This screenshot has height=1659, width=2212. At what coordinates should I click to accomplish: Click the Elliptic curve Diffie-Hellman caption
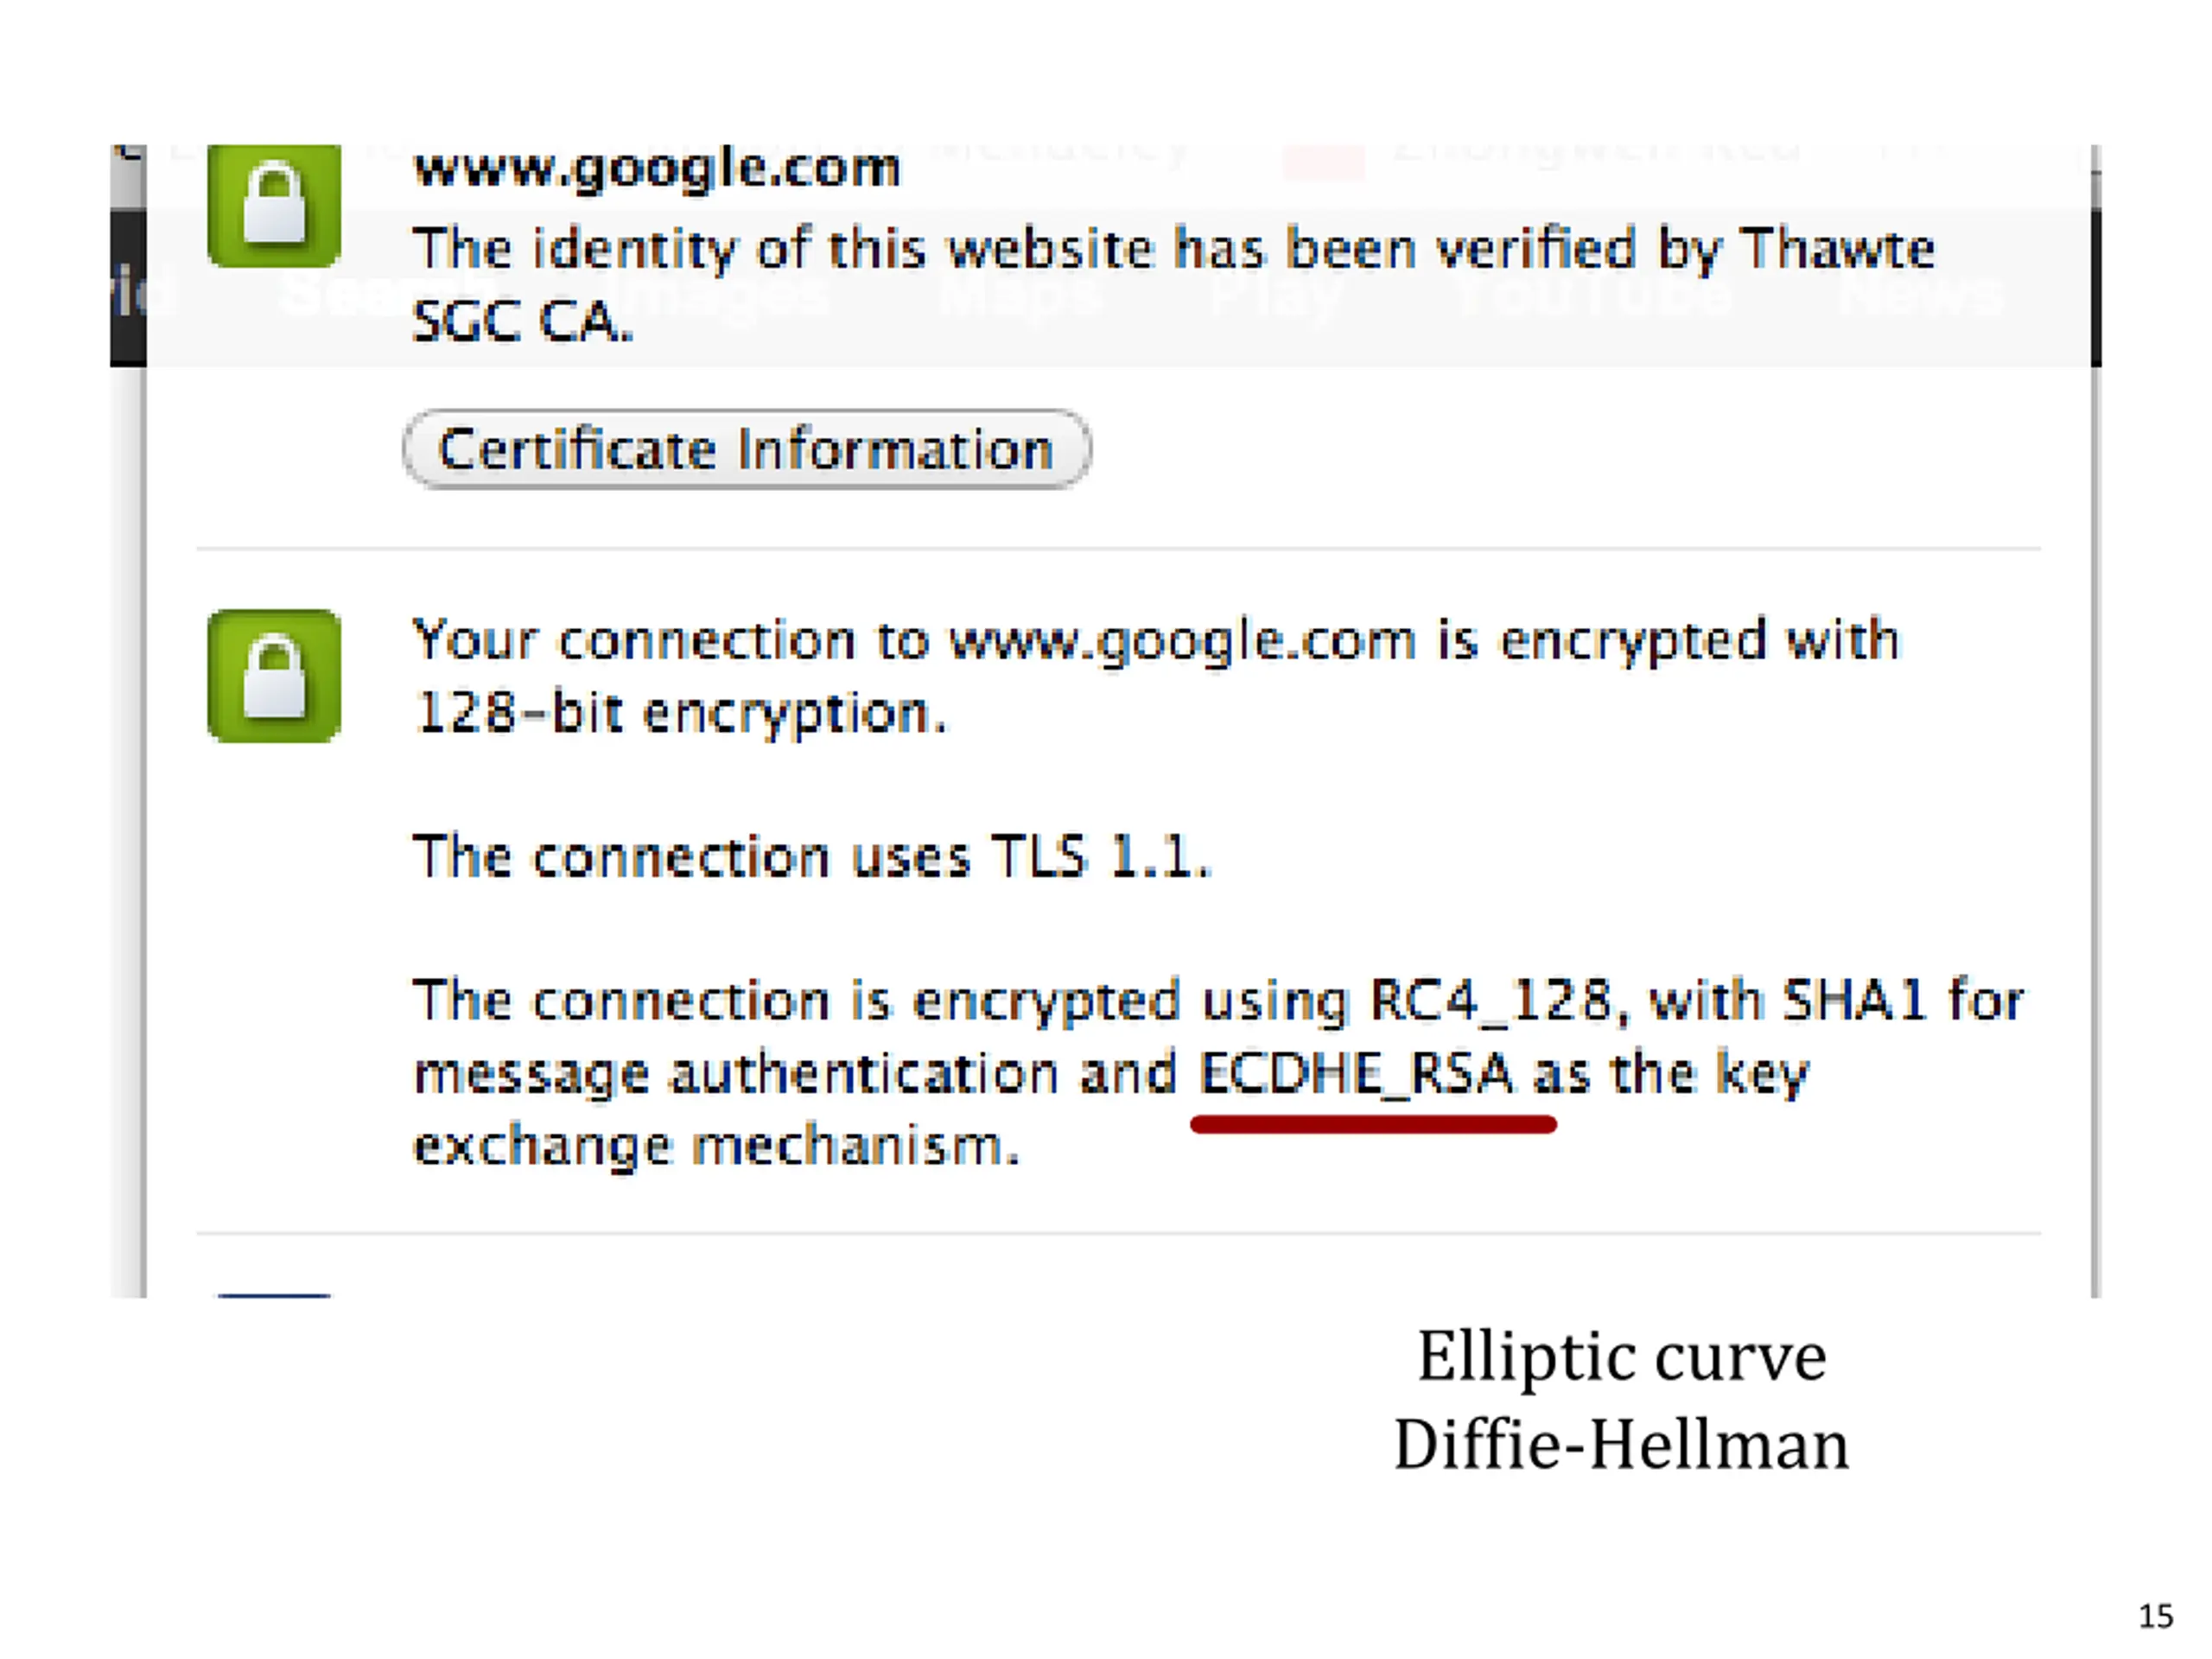1621,1400
